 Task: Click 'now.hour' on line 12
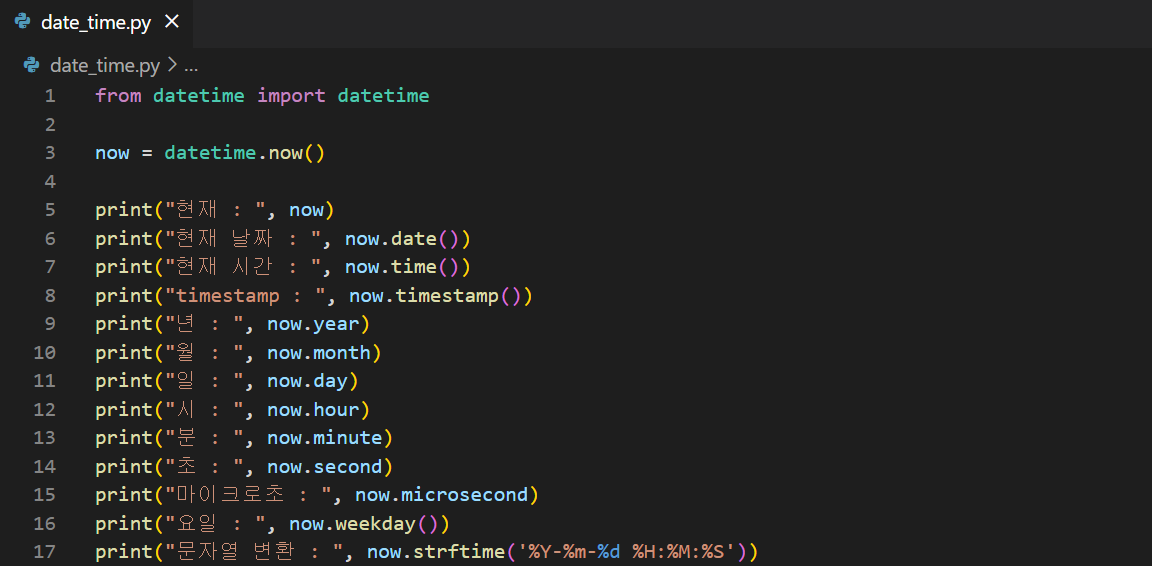[x=313, y=409]
